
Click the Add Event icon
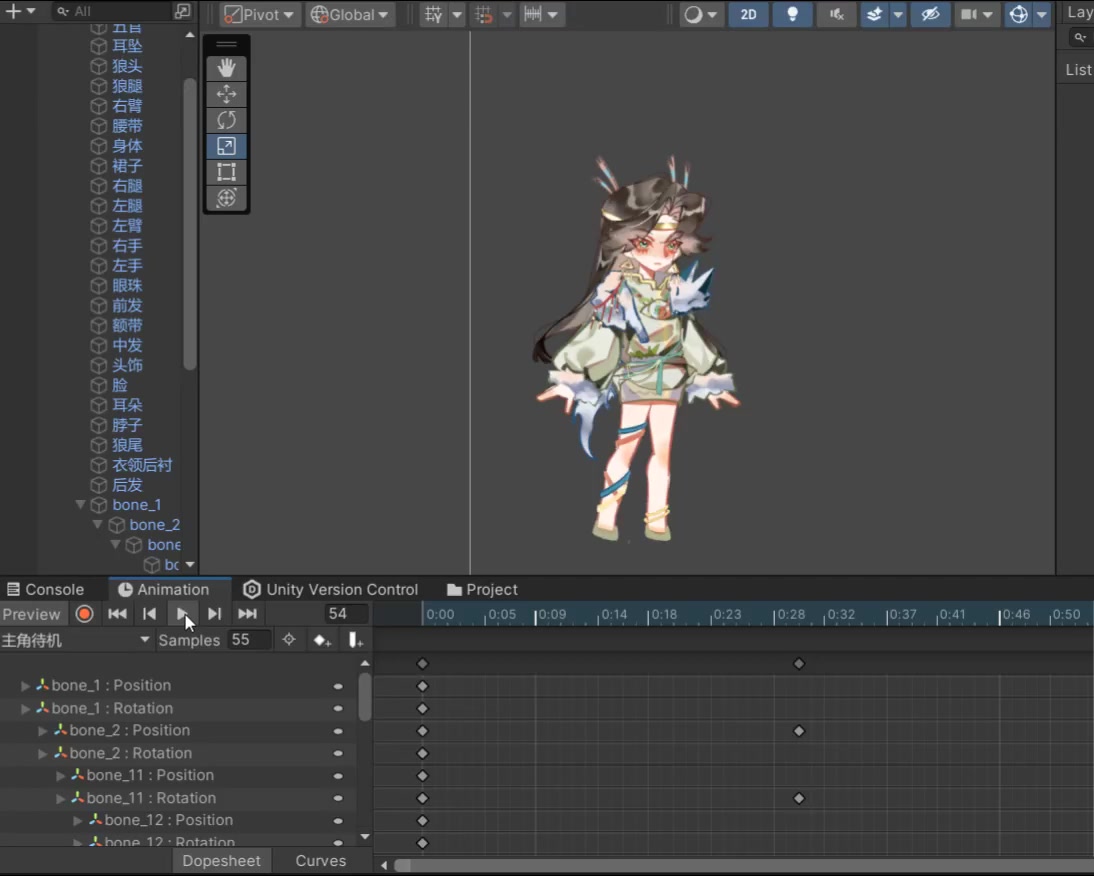click(x=355, y=640)
